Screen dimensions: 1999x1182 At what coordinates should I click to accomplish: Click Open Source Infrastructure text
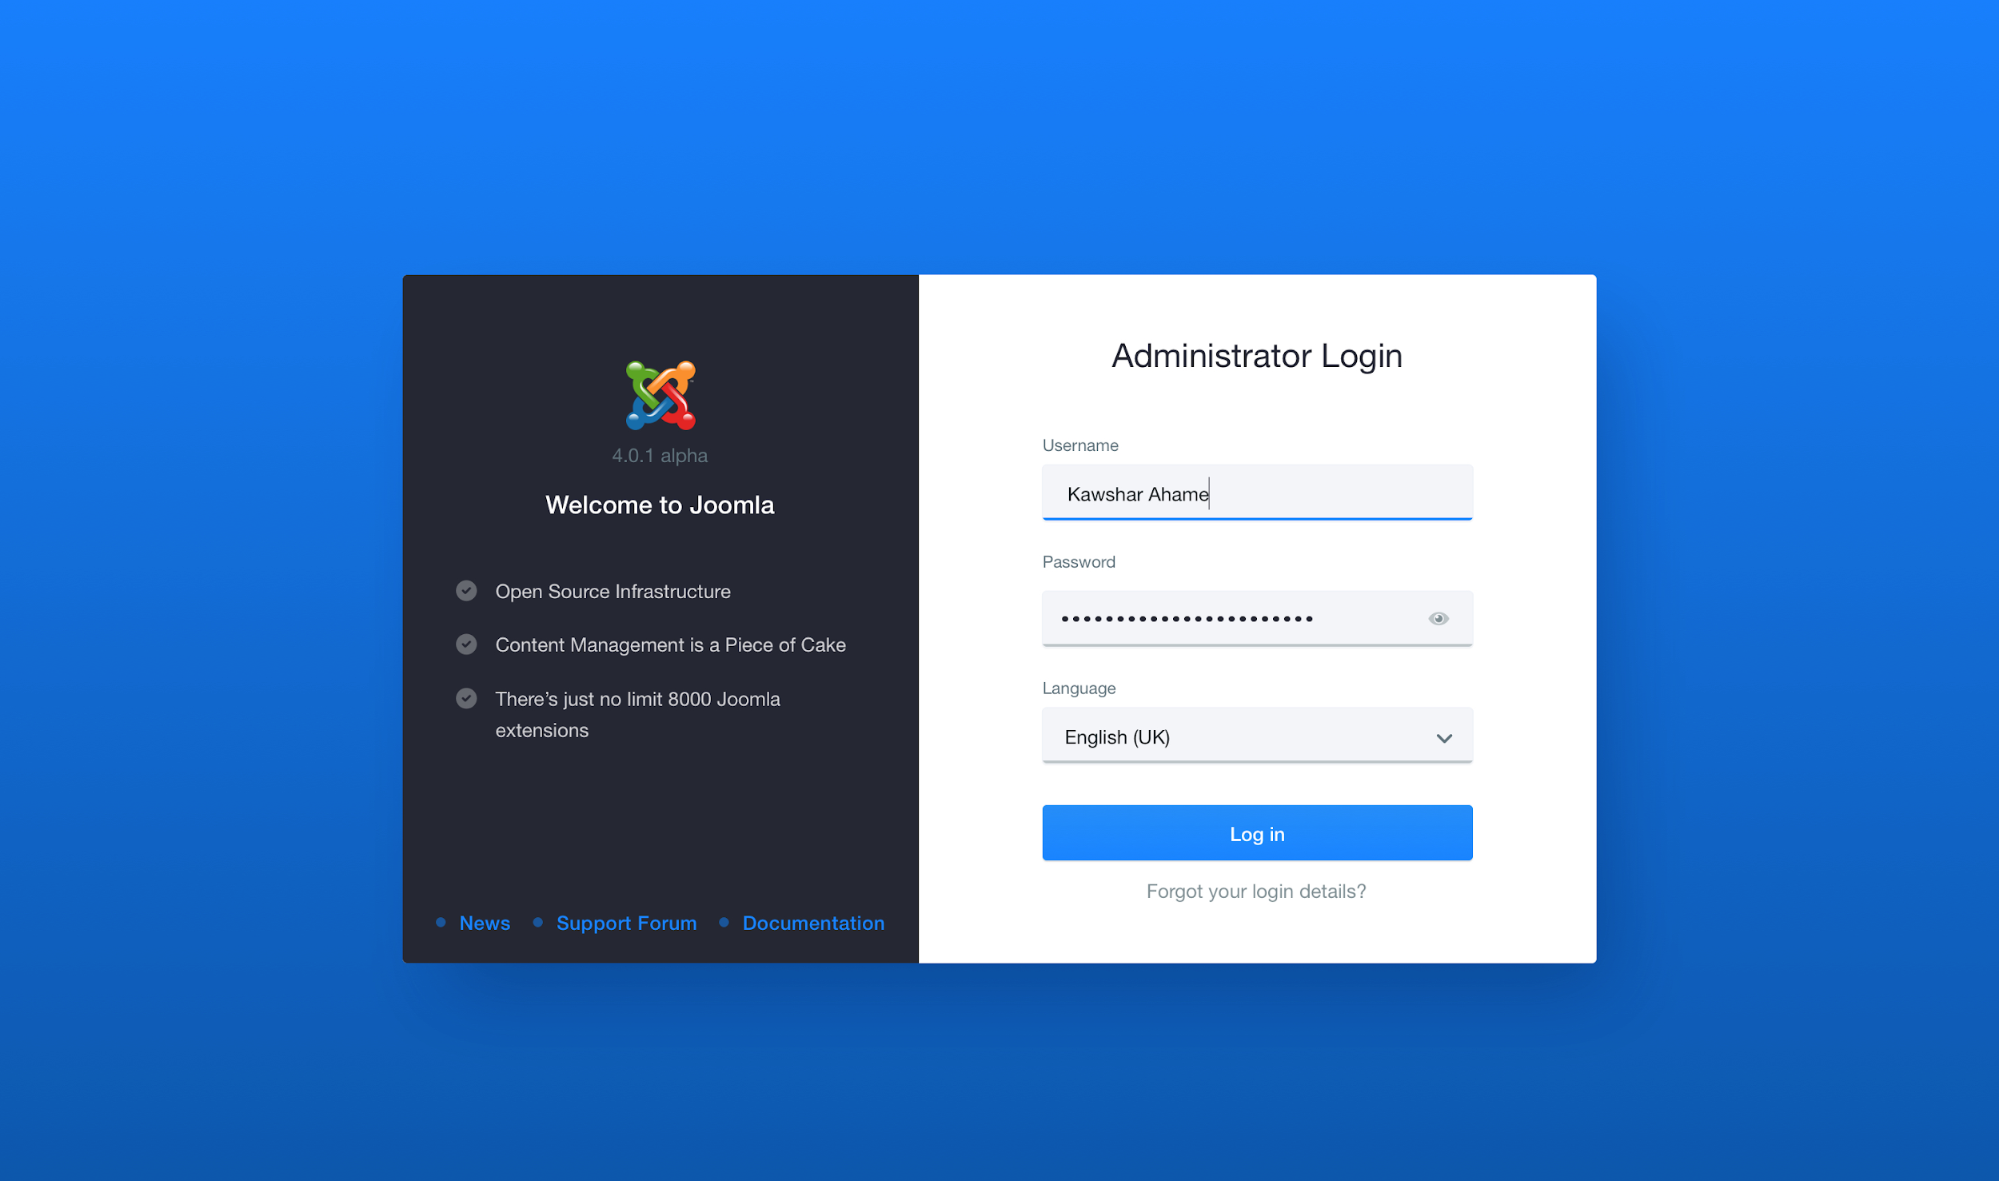click(x=613, y=591)
